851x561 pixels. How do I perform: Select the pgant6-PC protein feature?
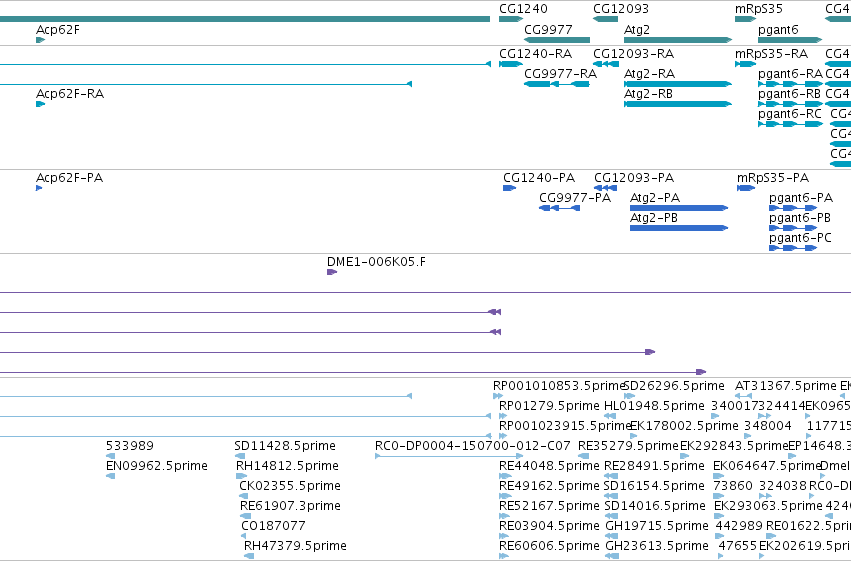pyautogui.click(x=793, y=248)
